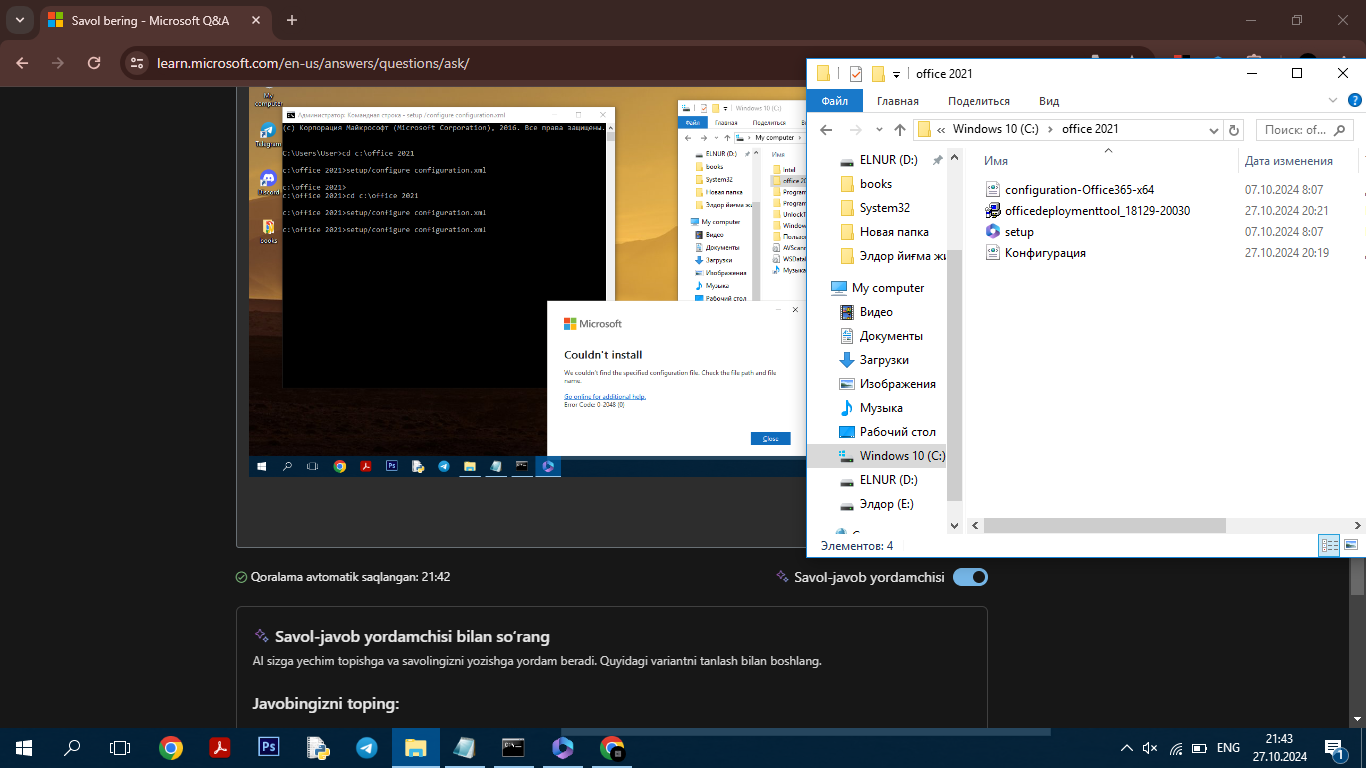Close the Microsoft Q&A browser tab
This screenshot has width=1366, height=768.
[255, 20]
